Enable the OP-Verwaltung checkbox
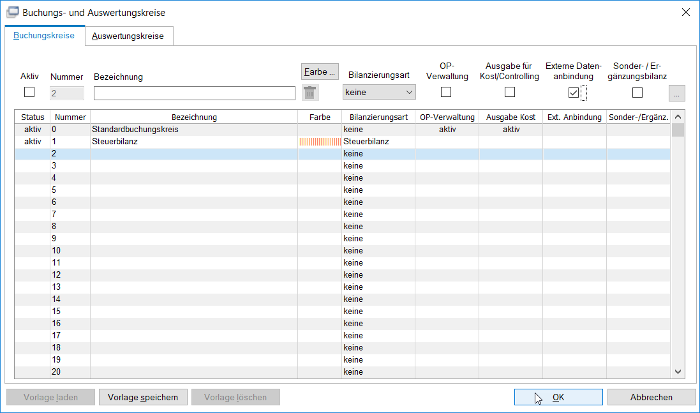Viewport: 700px width, 413px height. (x=446, y=92)
